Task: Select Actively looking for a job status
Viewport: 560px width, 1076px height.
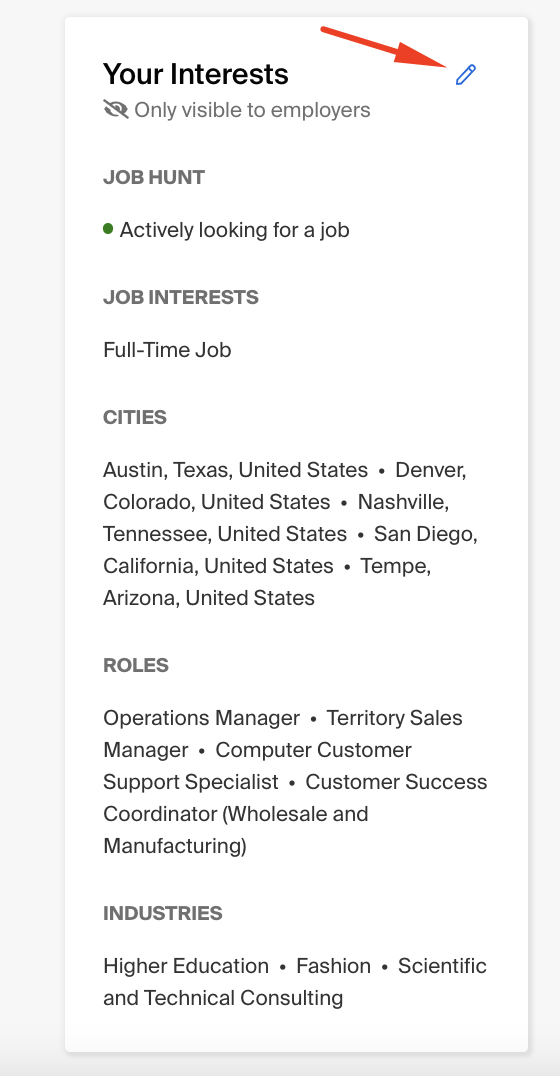Action: point(235,229)
